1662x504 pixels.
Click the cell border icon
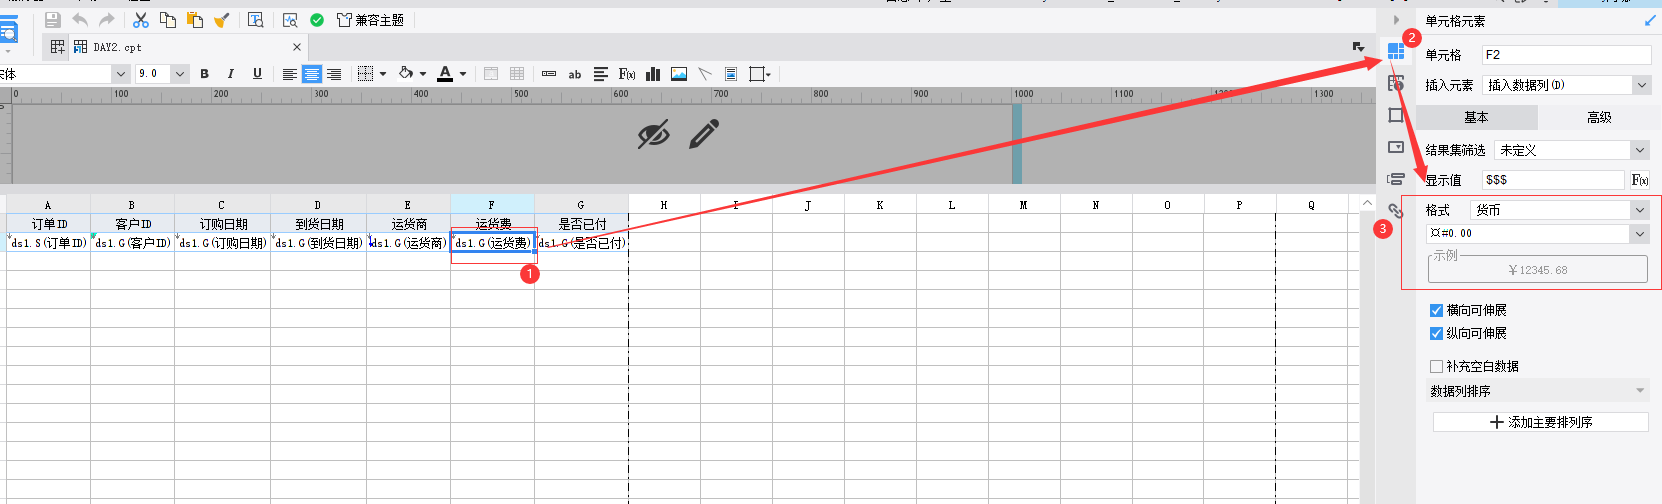pos(366,74)
